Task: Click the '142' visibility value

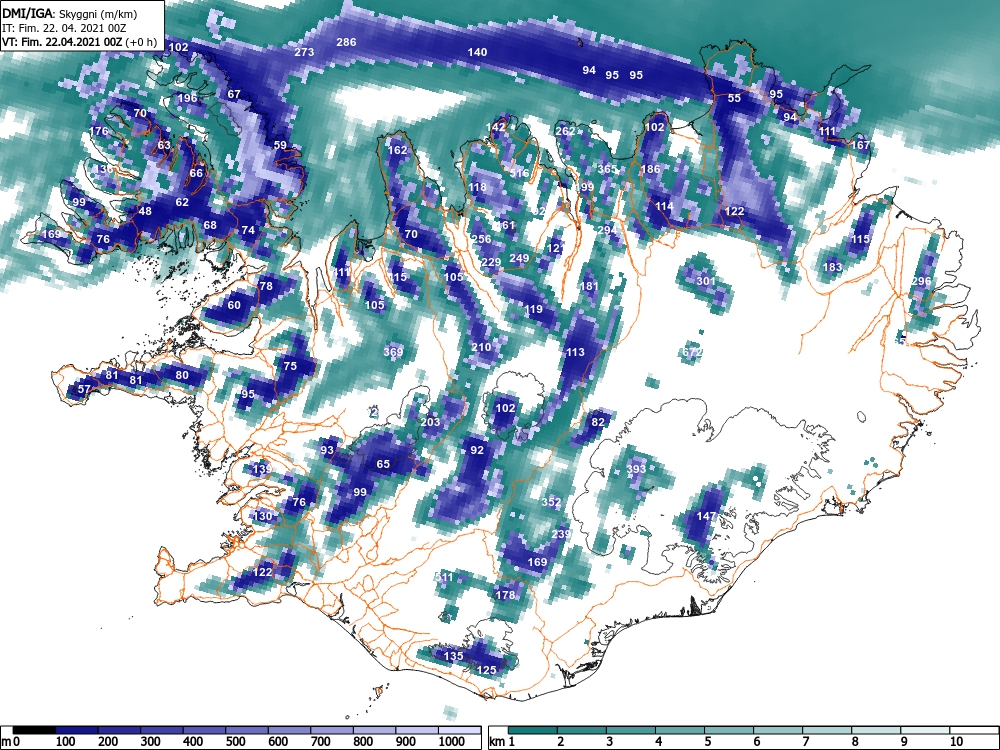Action: tap(496, 127)
